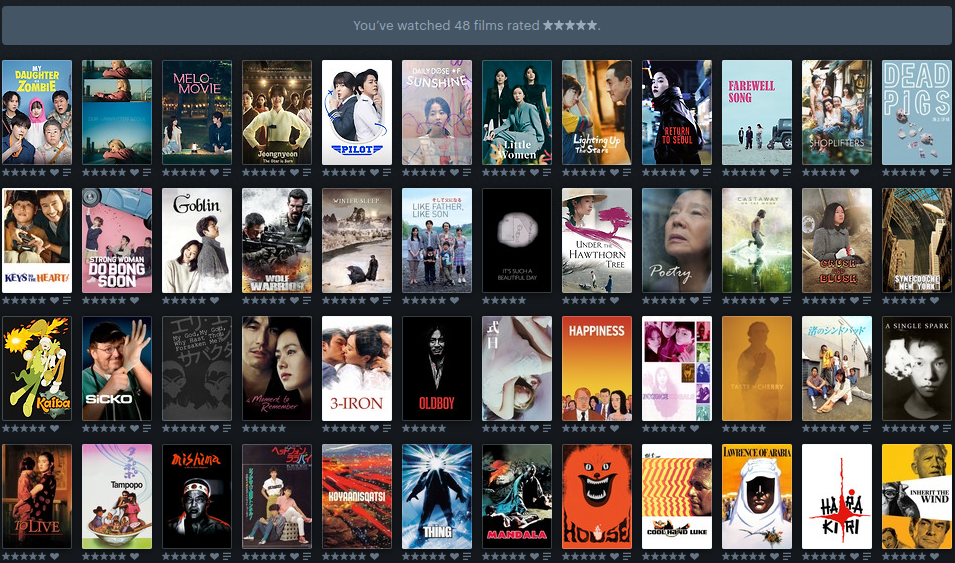
Task: Open the review icon under 3-Iron
Action: click(387, 428)
